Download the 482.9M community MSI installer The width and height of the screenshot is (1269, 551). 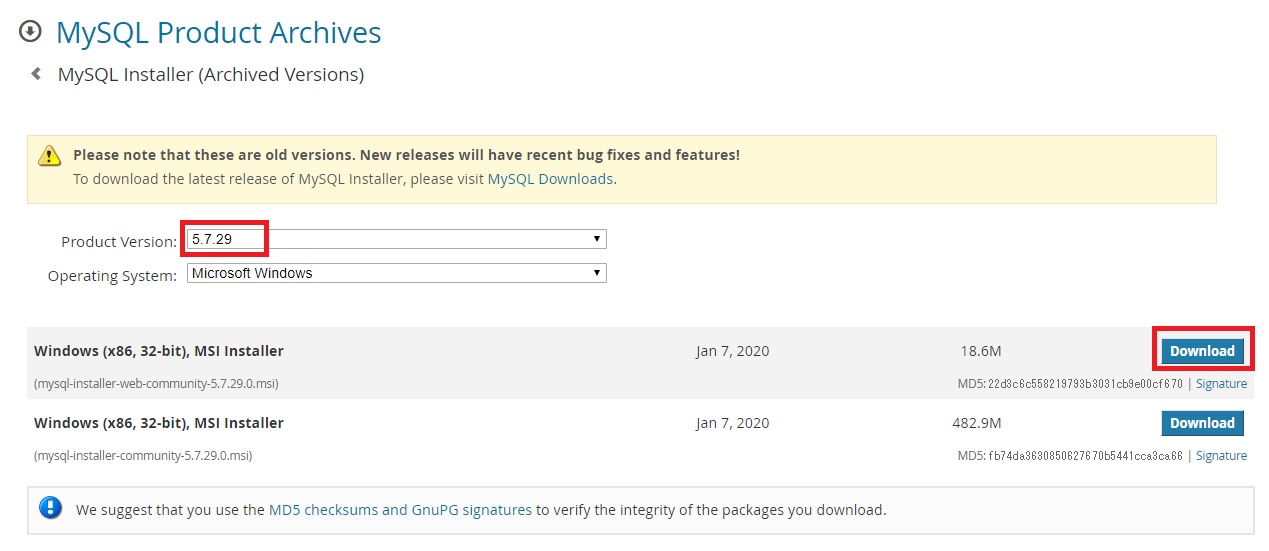(x=1202, y=423)
